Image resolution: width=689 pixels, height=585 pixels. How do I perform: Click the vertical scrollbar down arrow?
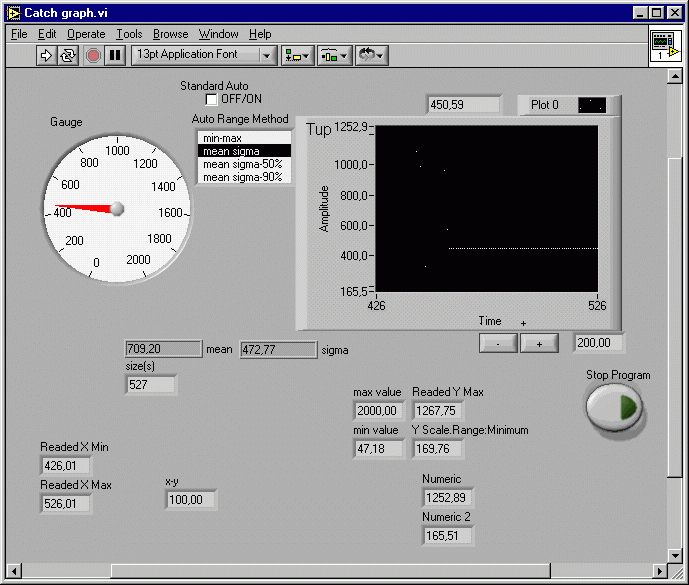coord(675,556)
